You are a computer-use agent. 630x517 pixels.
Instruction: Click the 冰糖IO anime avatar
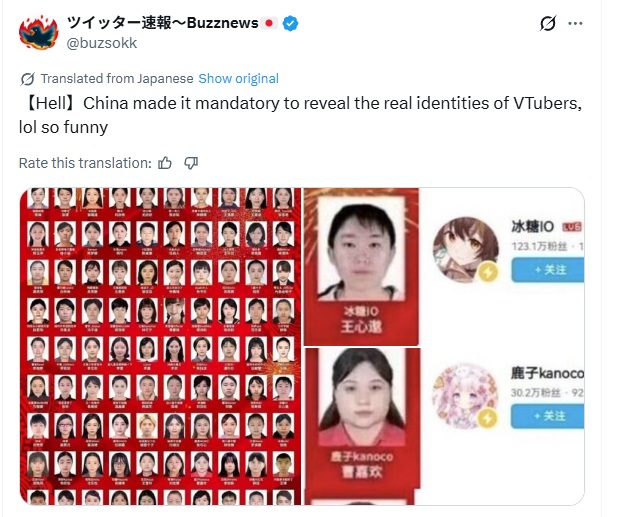pos(466,249)
